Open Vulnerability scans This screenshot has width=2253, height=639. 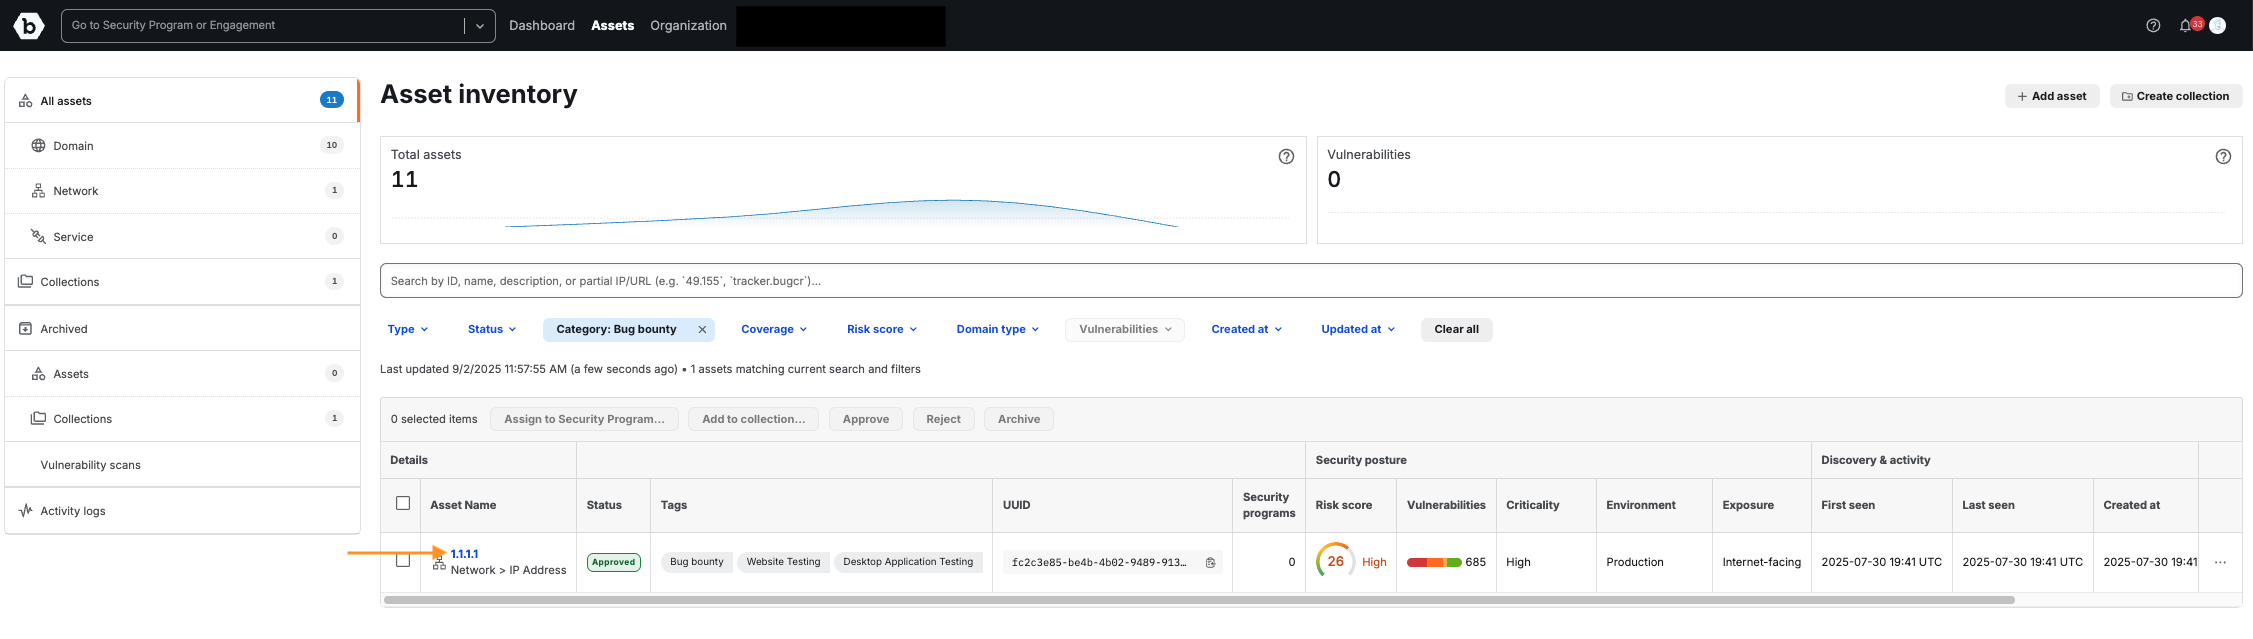click(181, 465)
